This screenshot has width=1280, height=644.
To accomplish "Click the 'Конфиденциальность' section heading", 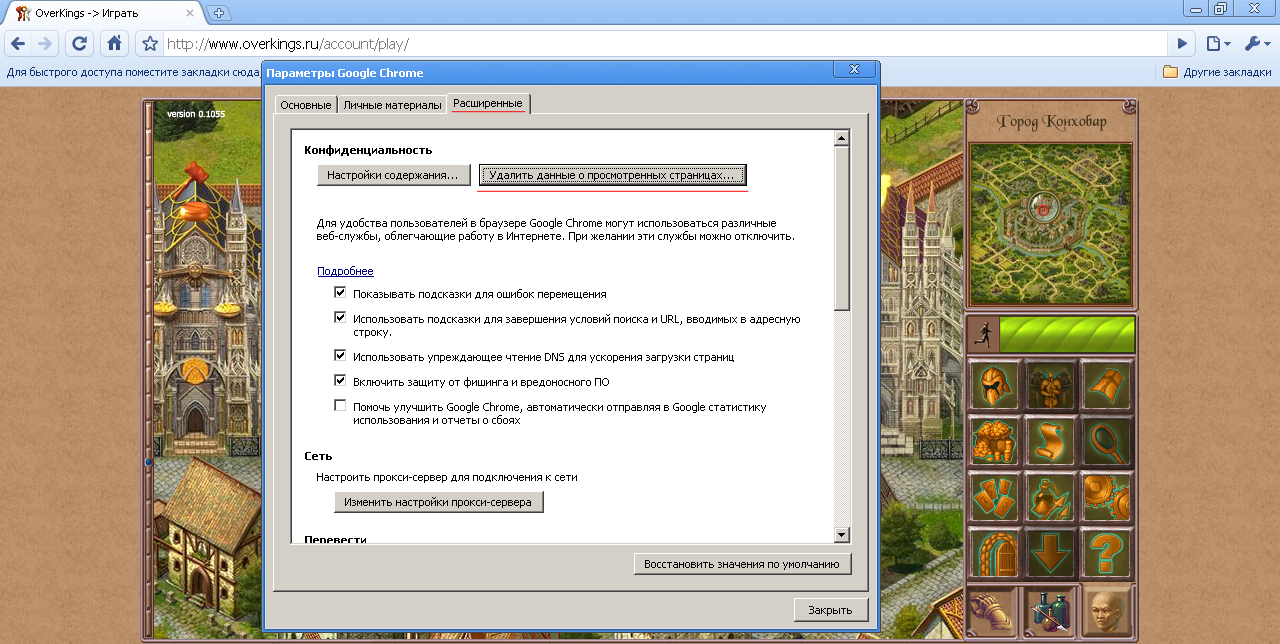I will [368, 150].
